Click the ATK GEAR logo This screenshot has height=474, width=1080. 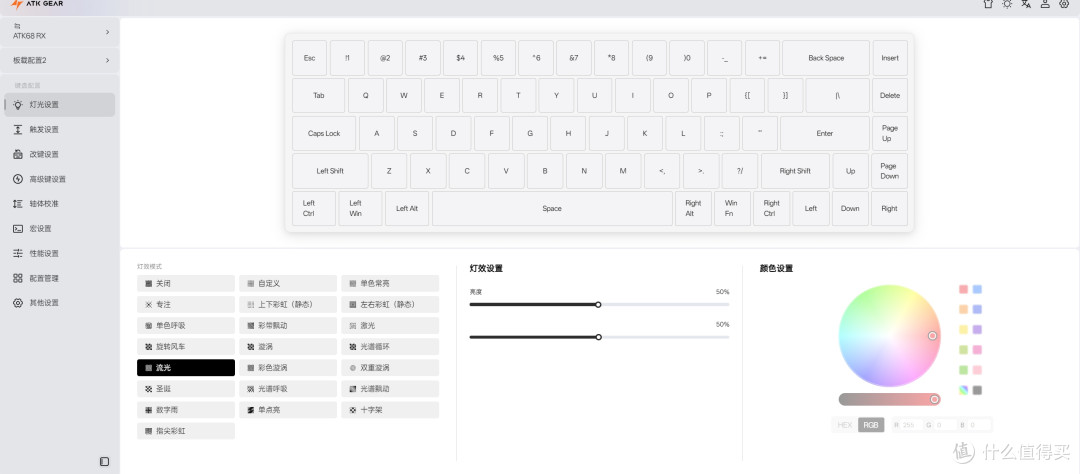(x=38, y=4)
